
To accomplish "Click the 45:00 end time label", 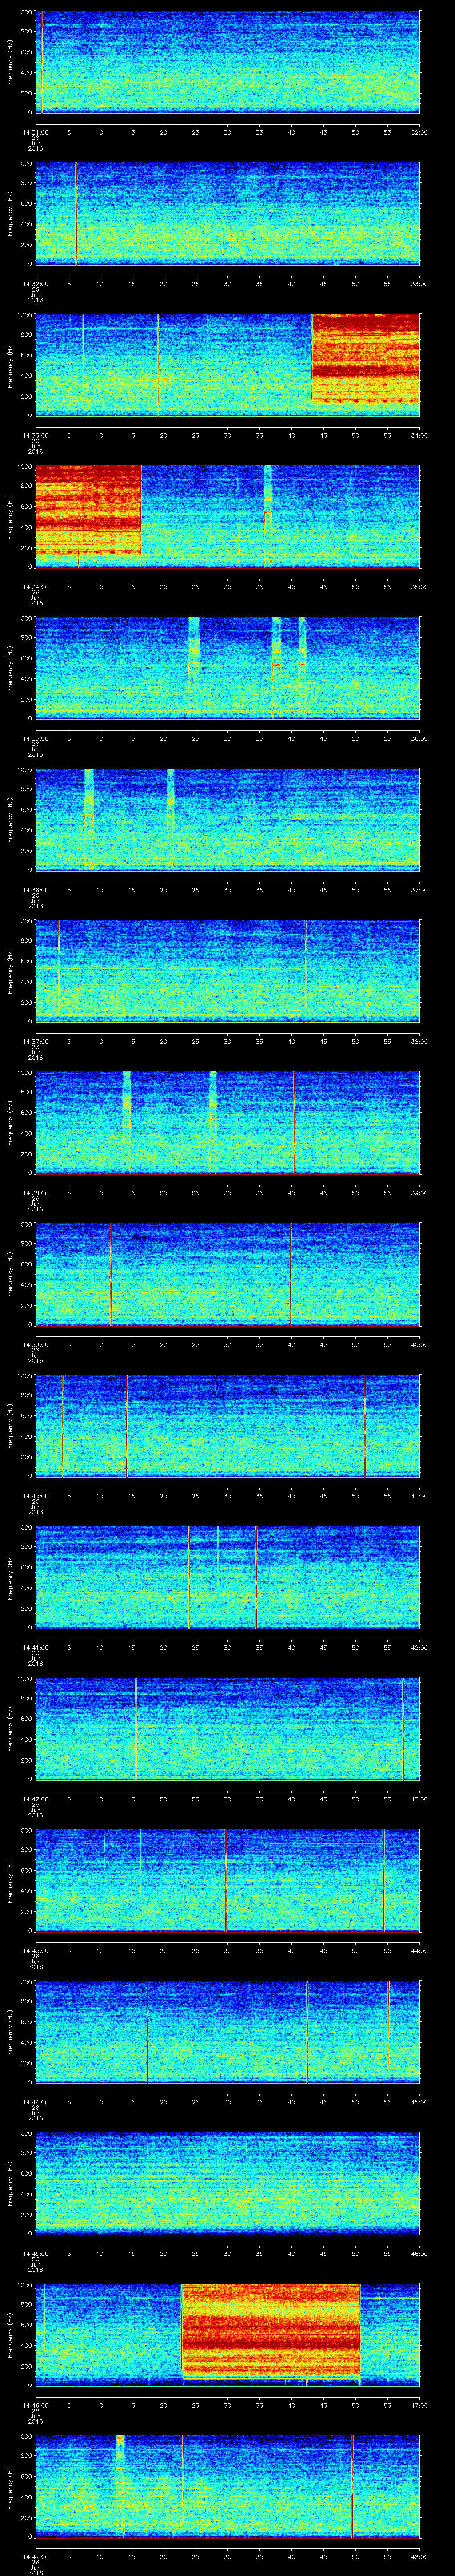I will click(x=419, y=2101).
